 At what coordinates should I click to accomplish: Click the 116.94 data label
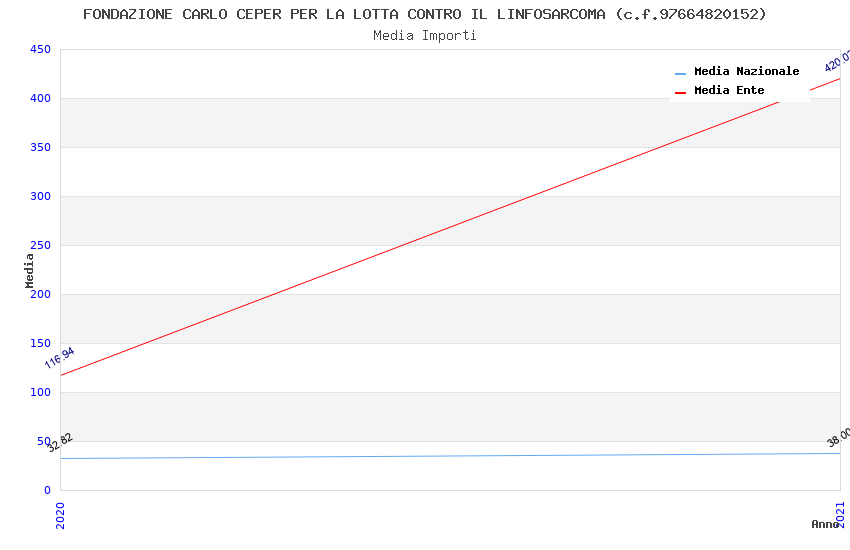click(x=59, y=358)
